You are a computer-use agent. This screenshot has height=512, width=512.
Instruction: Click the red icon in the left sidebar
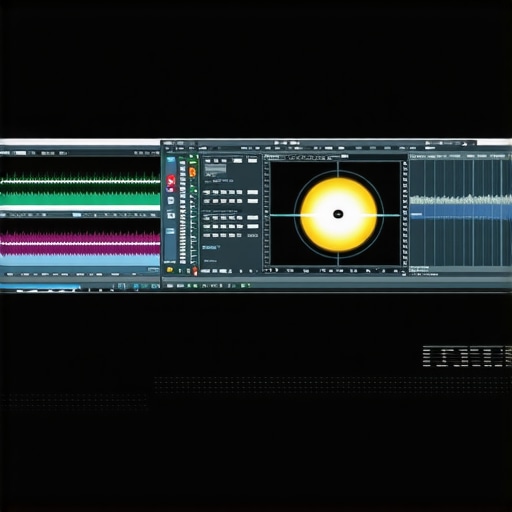click(x=171, y=180)
